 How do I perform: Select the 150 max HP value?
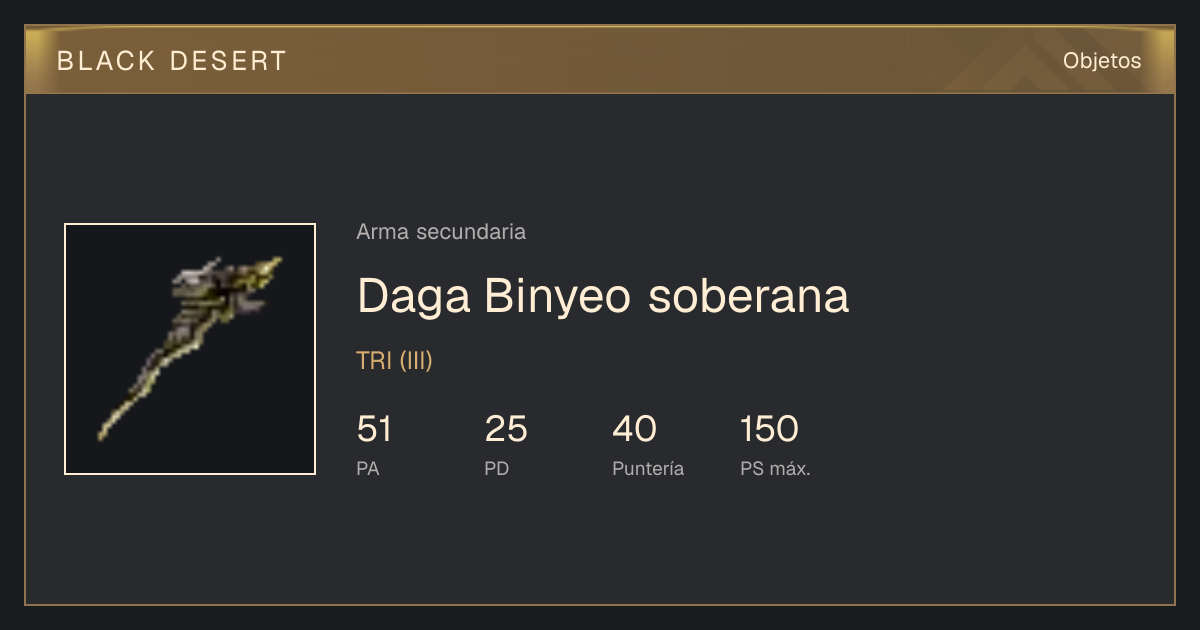(769, 429)
